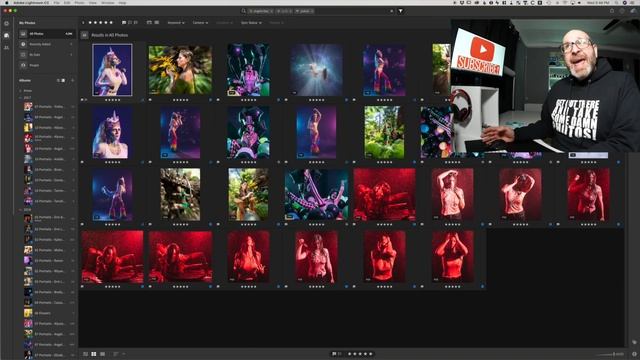Toggle the fifth star in rating filter bar

tap(111, 23)
